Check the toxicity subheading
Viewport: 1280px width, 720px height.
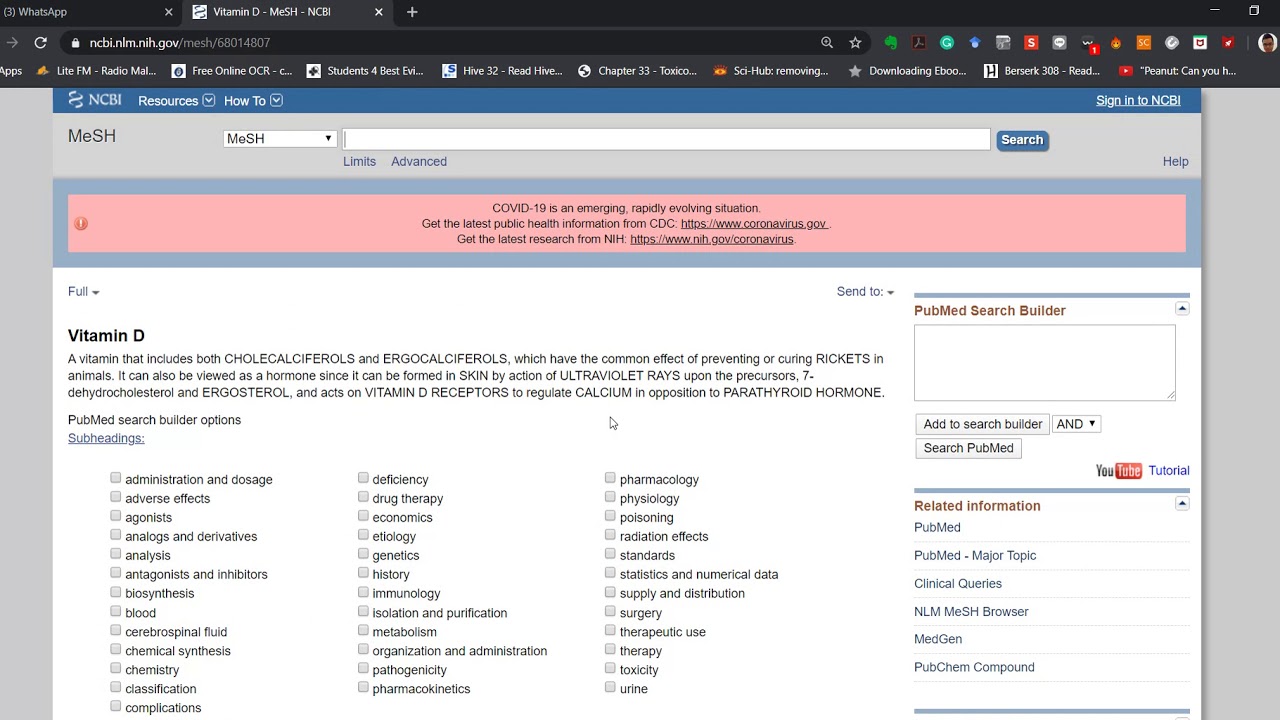610,669
